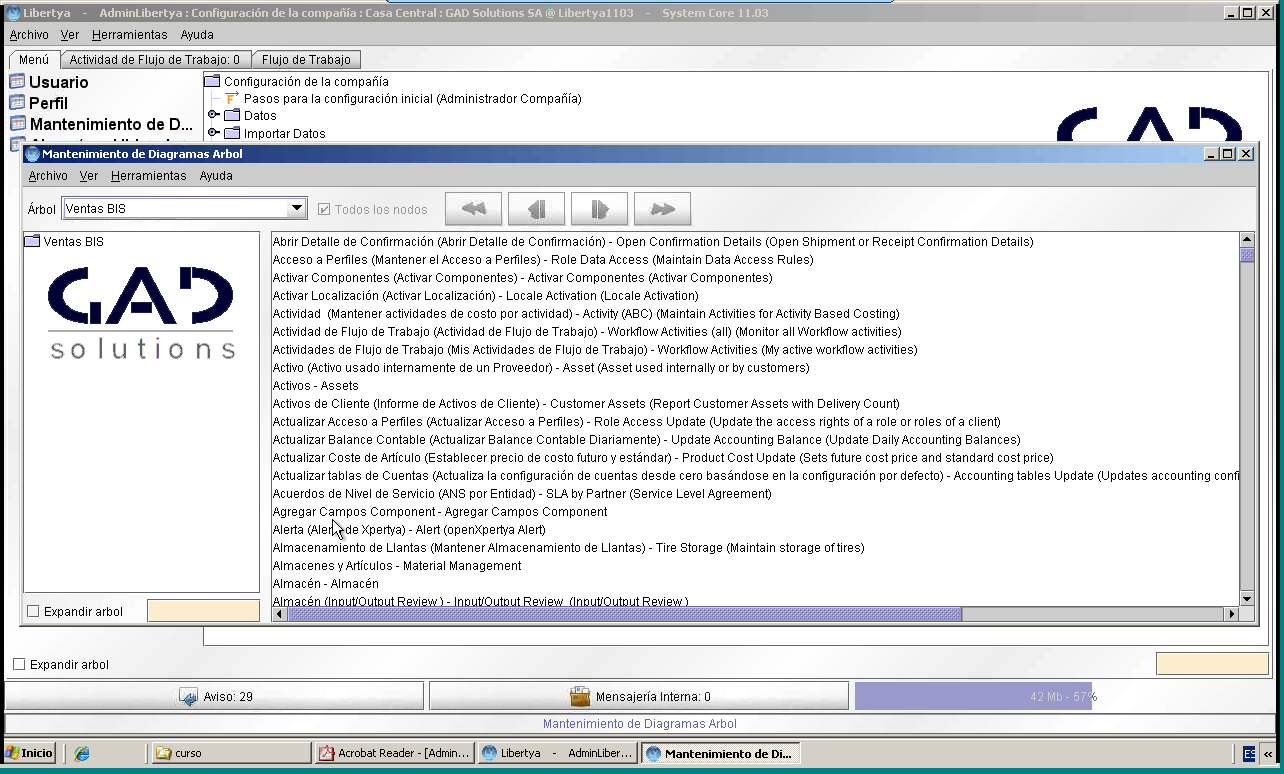Open the Perfil shortcut icon
This screenshot has height=774, width=1284.
(x=17, y=103)
